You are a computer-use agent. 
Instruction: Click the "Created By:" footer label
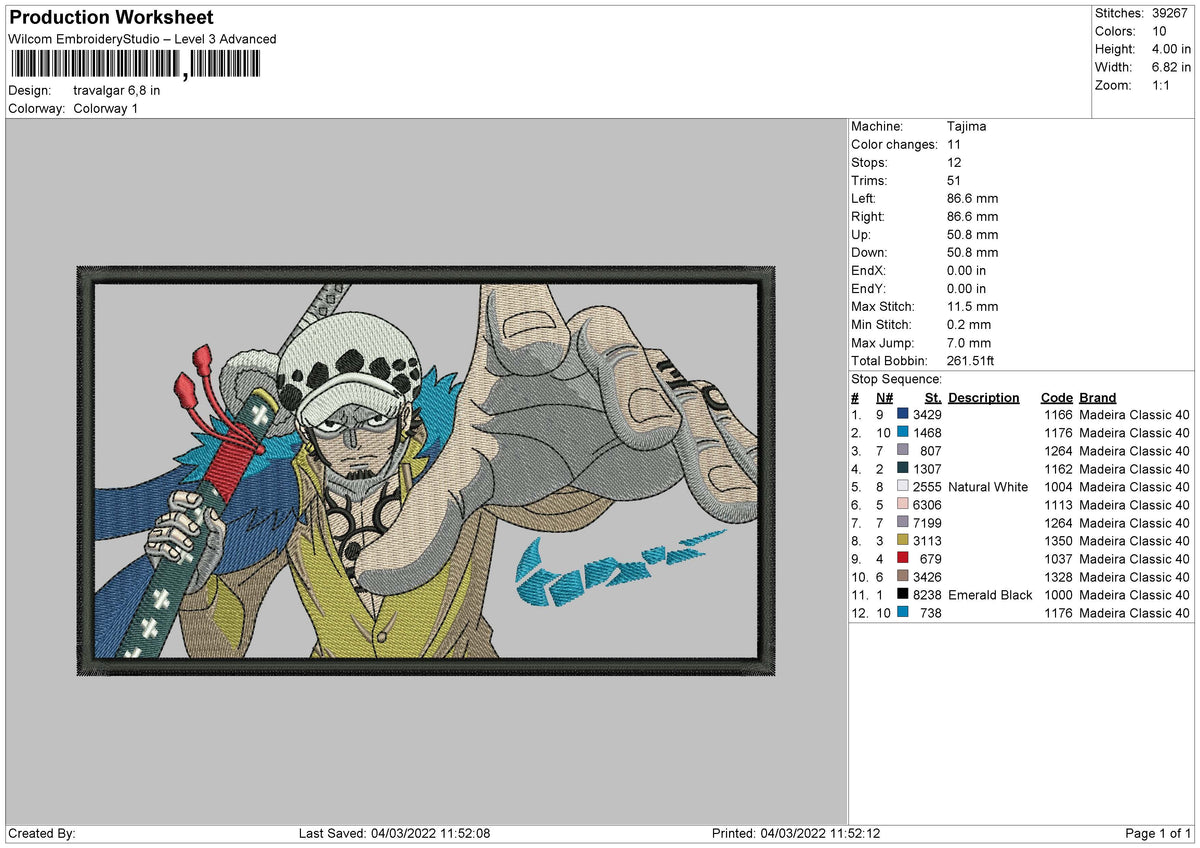click(42, 833)
